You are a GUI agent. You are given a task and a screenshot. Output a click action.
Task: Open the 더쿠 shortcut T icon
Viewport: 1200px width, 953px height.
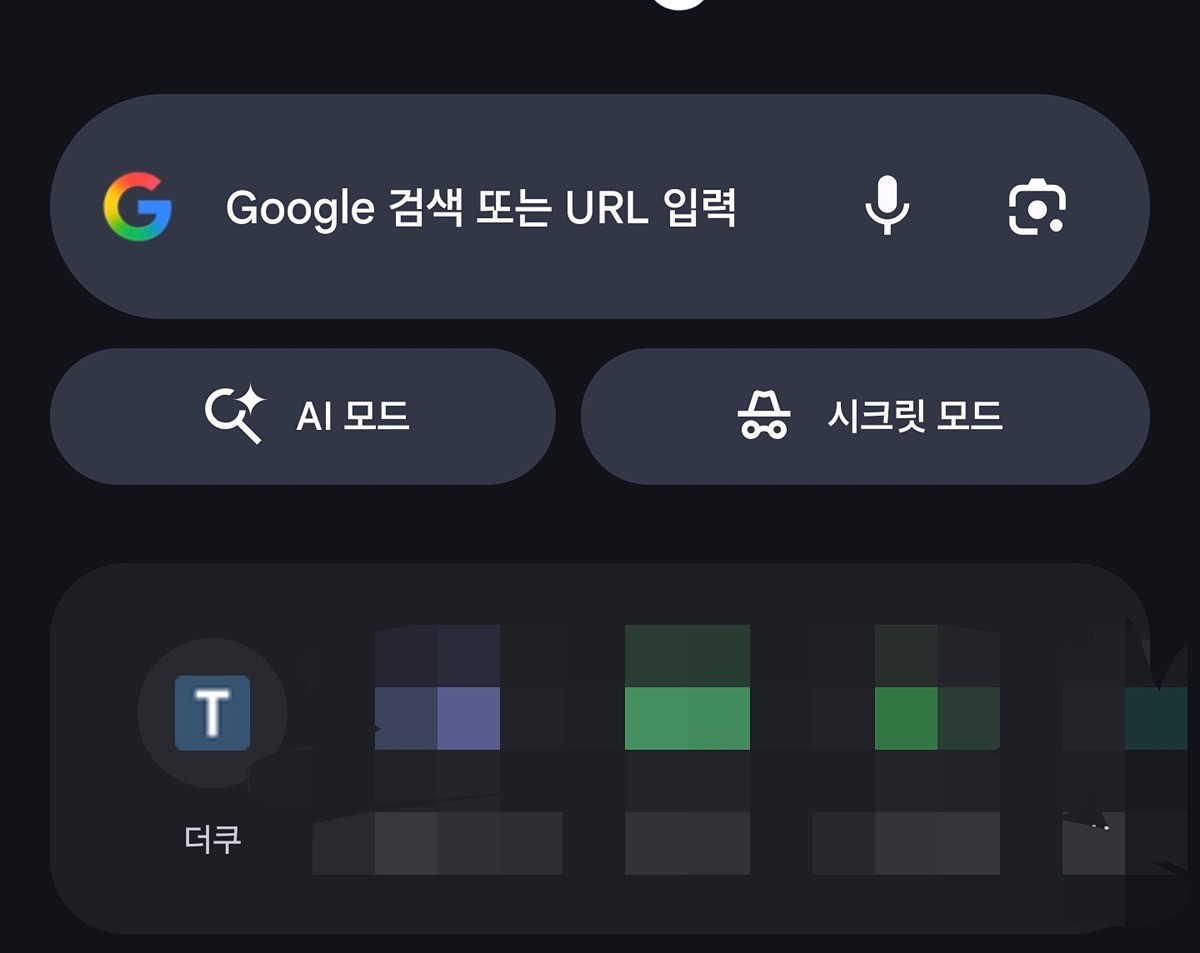click(x=212, y=713)
